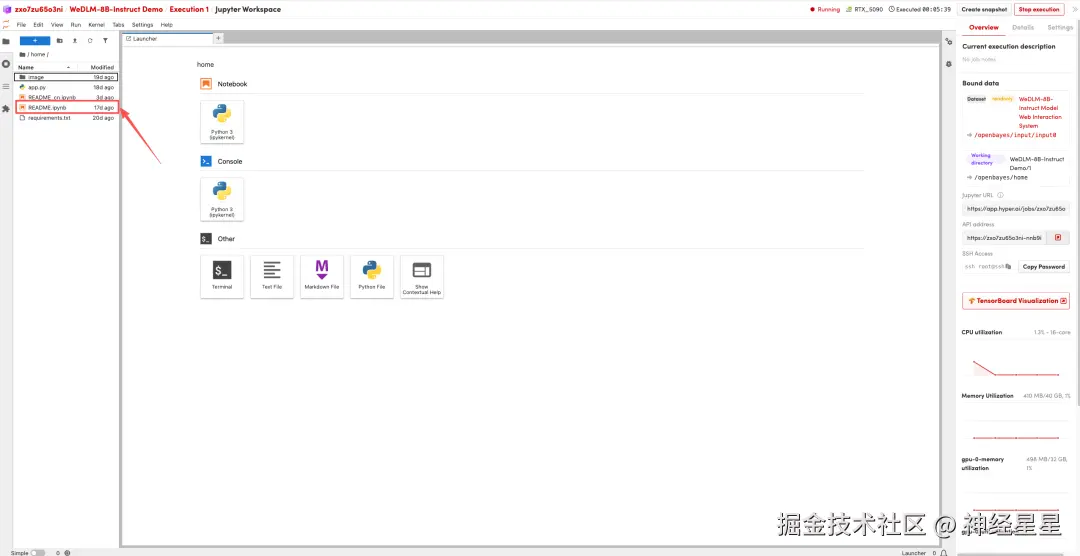
Task: Toggle the file filter funnel icon
Action: 105,41
